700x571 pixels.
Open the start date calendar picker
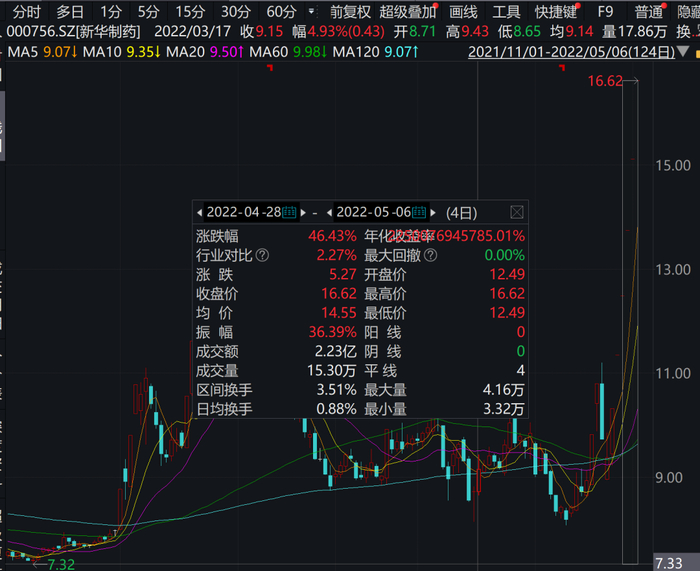click(x=289, y=212)
